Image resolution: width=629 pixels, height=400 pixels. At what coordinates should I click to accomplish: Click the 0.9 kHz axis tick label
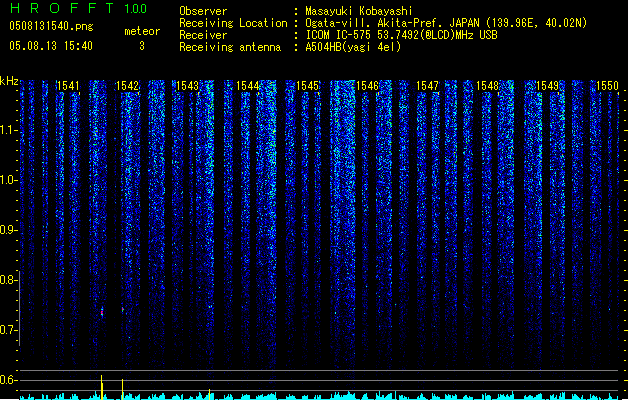tap(8, 230)
